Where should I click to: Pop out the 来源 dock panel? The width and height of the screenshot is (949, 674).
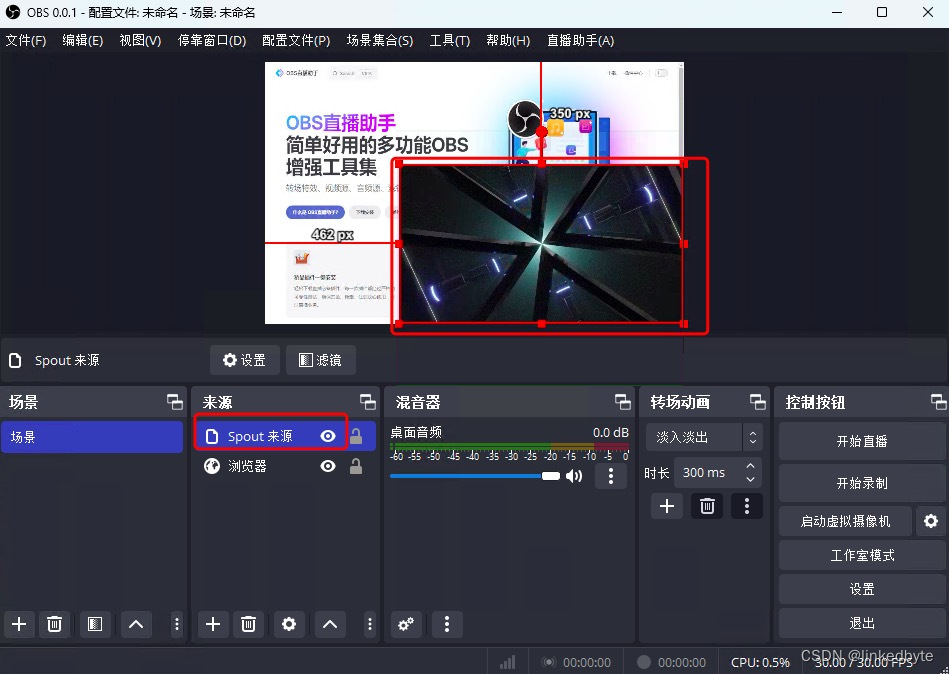(368, 402)
